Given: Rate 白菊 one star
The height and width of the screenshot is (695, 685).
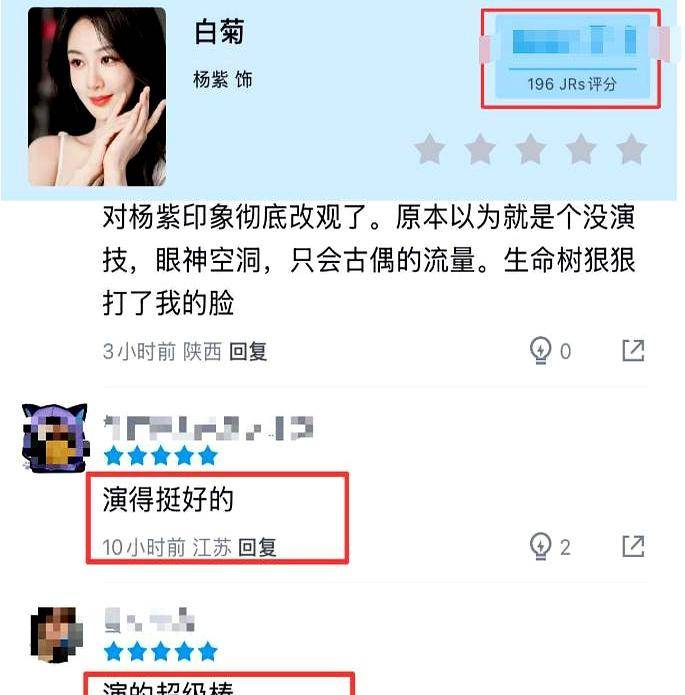Looking at the screenshot, I should pos(430,149).
